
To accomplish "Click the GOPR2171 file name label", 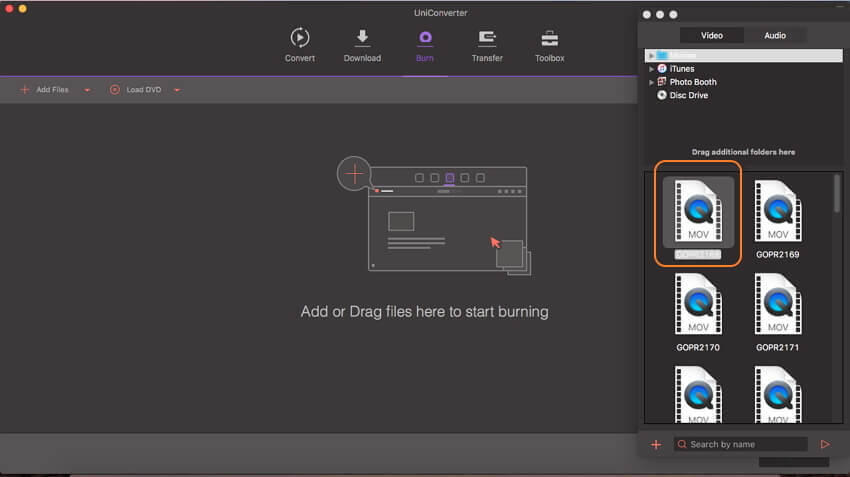I will click(777, 347).
